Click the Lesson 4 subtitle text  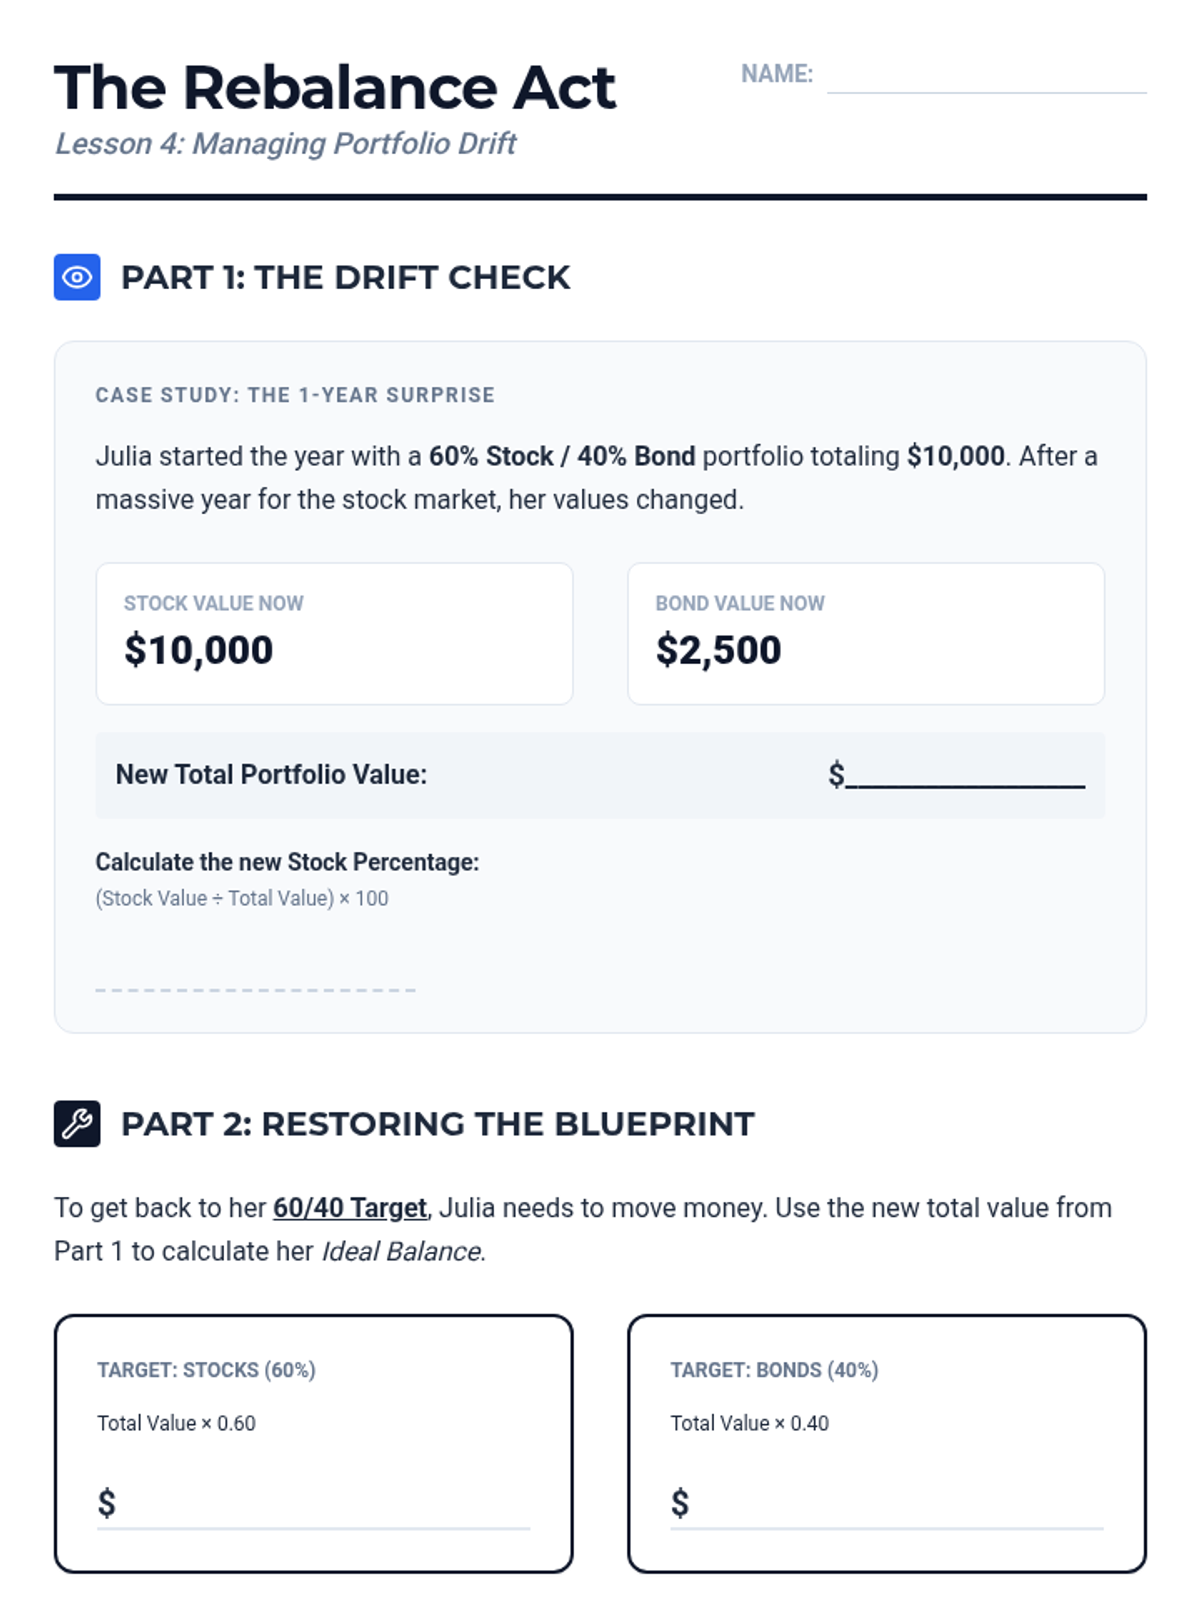(x=285, y=144)
